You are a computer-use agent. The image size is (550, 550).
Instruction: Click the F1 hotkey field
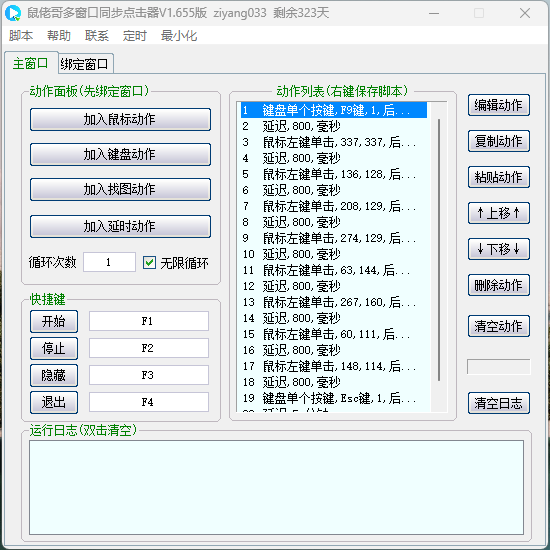coord(149,321)
